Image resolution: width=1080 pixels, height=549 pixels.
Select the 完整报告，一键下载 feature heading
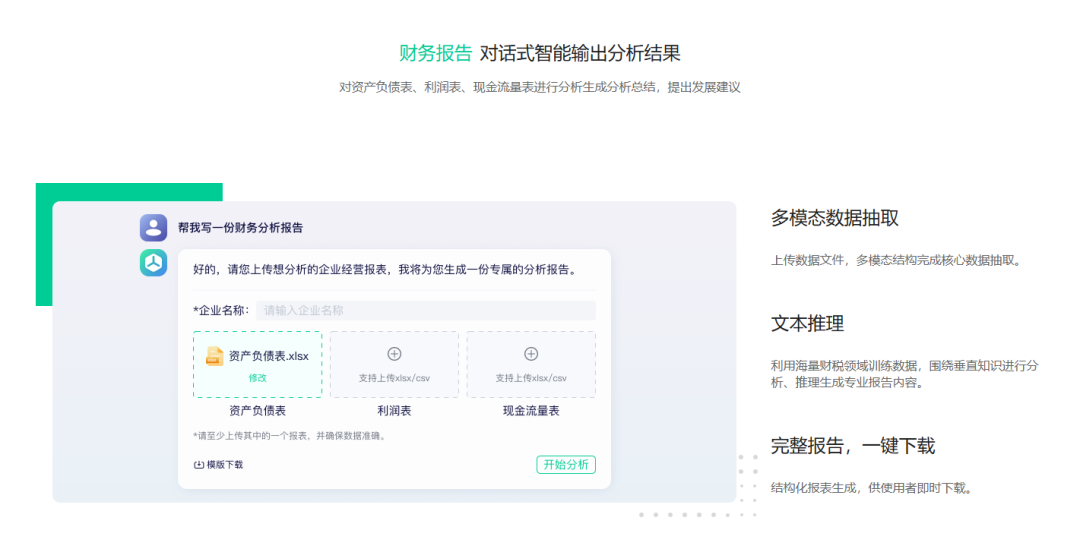853,446
